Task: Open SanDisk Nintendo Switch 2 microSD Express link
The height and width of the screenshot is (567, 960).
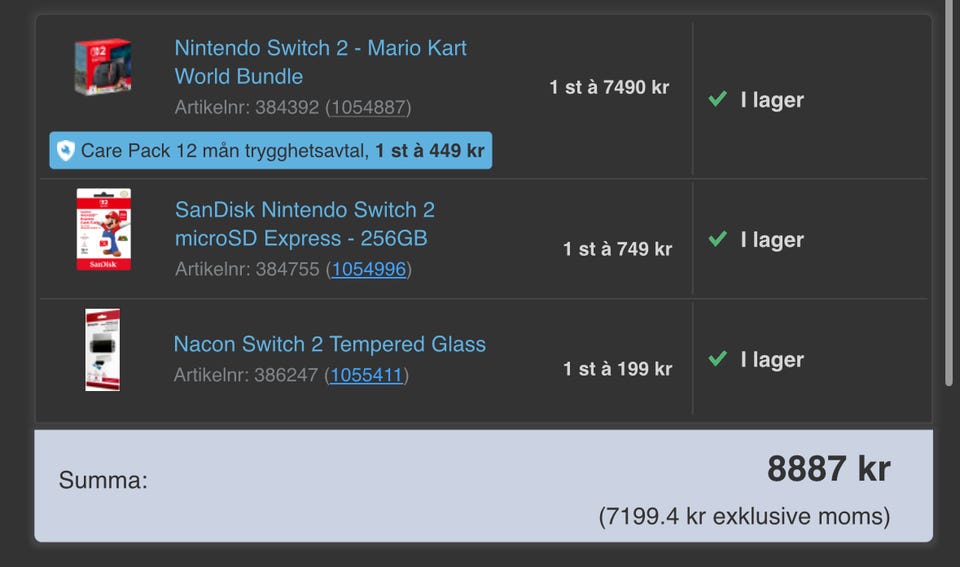Action: [x=304, y=224]
